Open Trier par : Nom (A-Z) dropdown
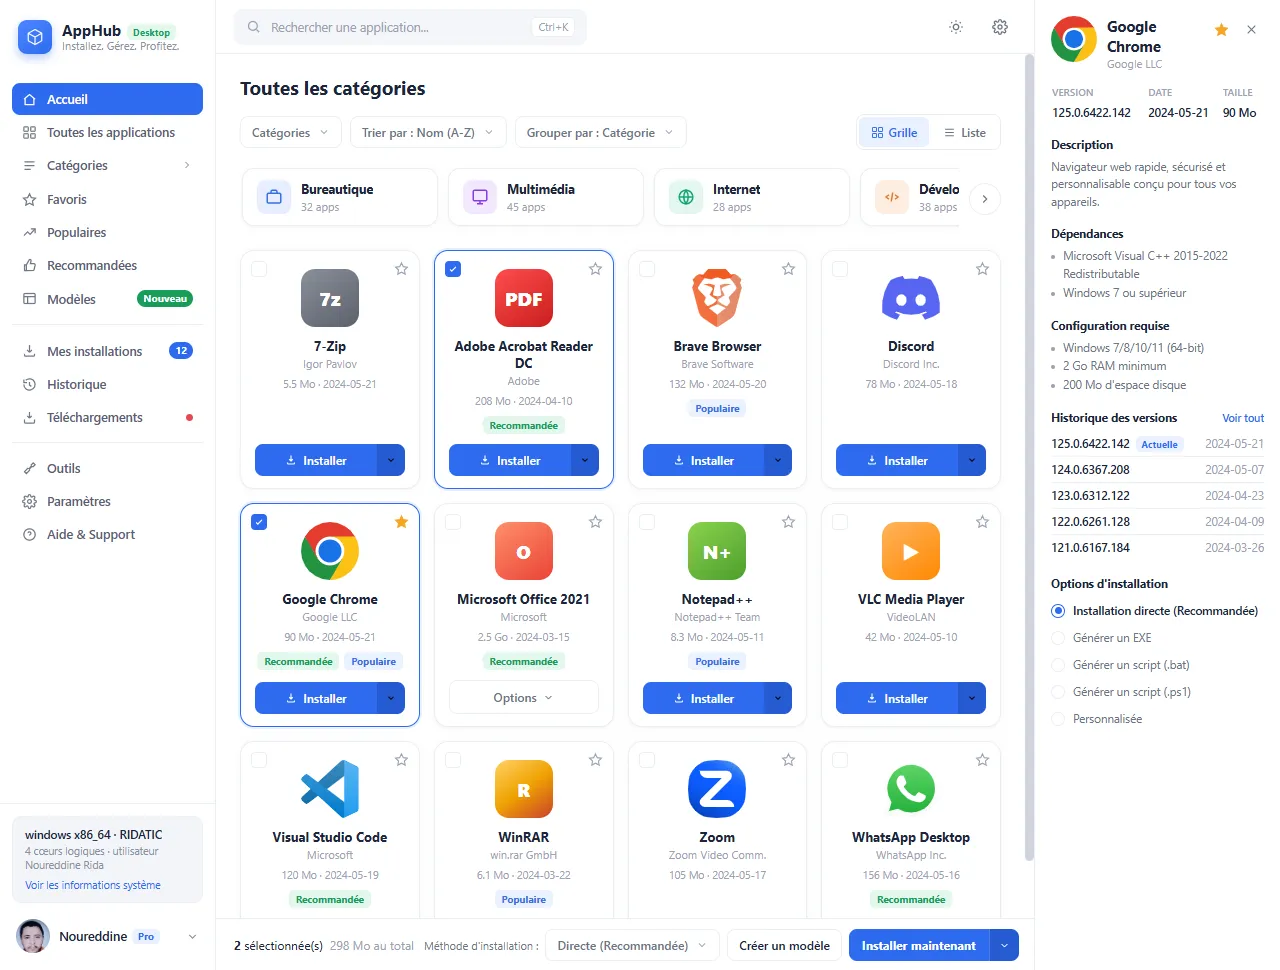The image size is (1280, 970). [428, 133]
